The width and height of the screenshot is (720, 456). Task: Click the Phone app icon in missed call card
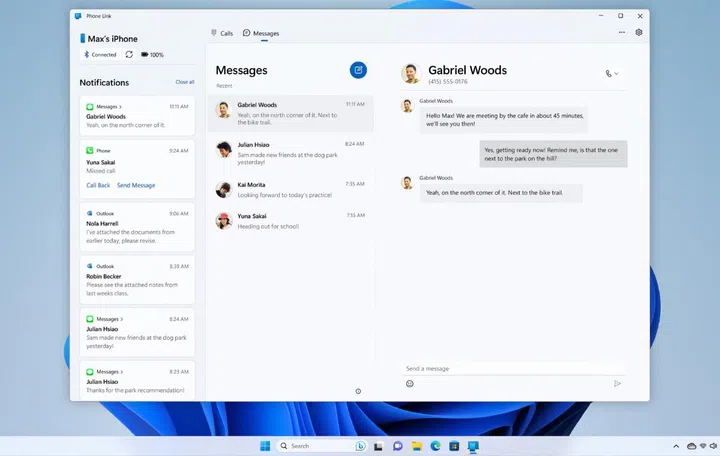pos(90,151)
